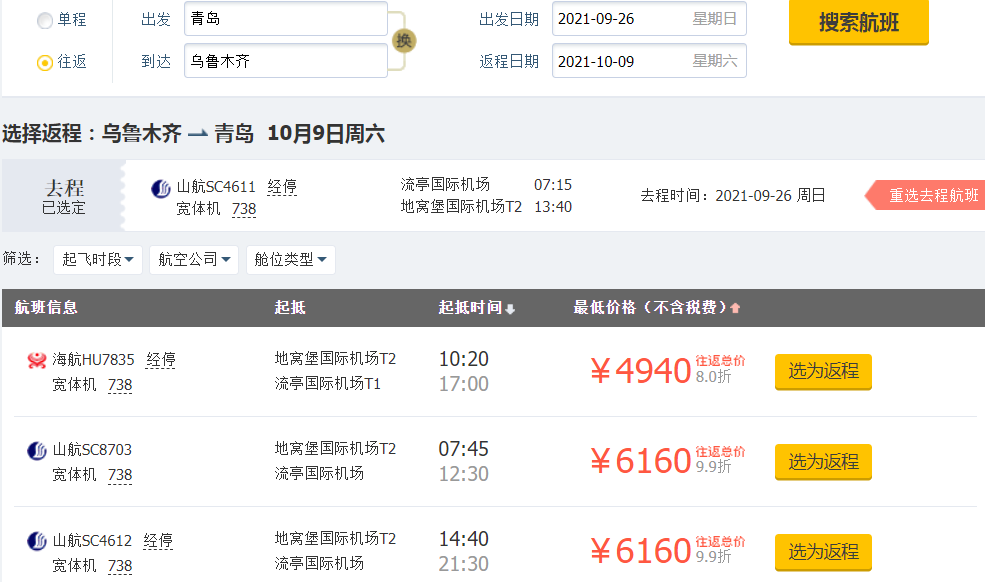Click 经停 stopover link for HU7835
This screenshot has width=985, height=582.
coord(161,360)
